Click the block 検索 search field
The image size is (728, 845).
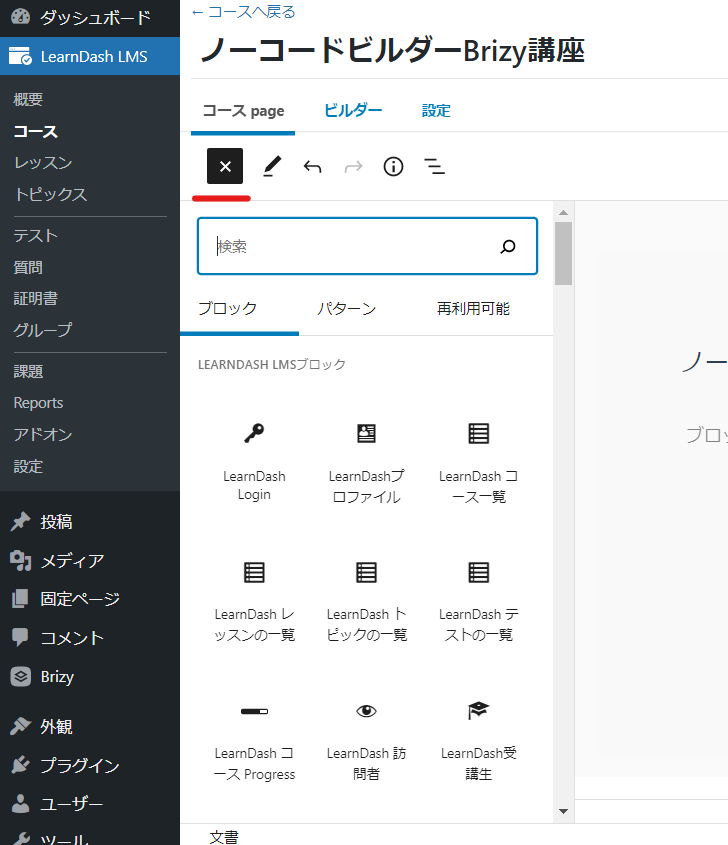(368, 246)
